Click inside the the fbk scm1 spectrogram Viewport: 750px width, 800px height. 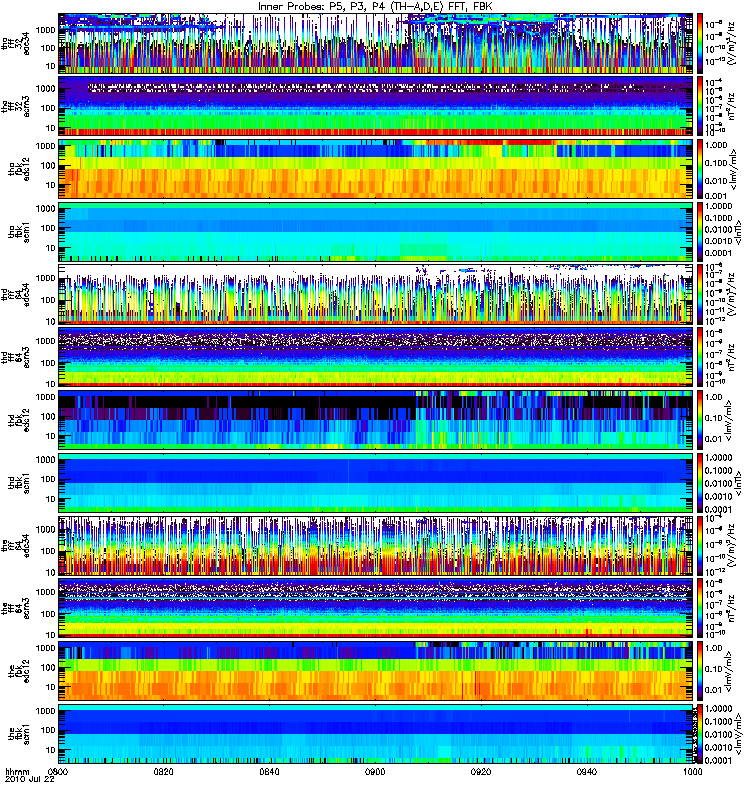point(376,734)
